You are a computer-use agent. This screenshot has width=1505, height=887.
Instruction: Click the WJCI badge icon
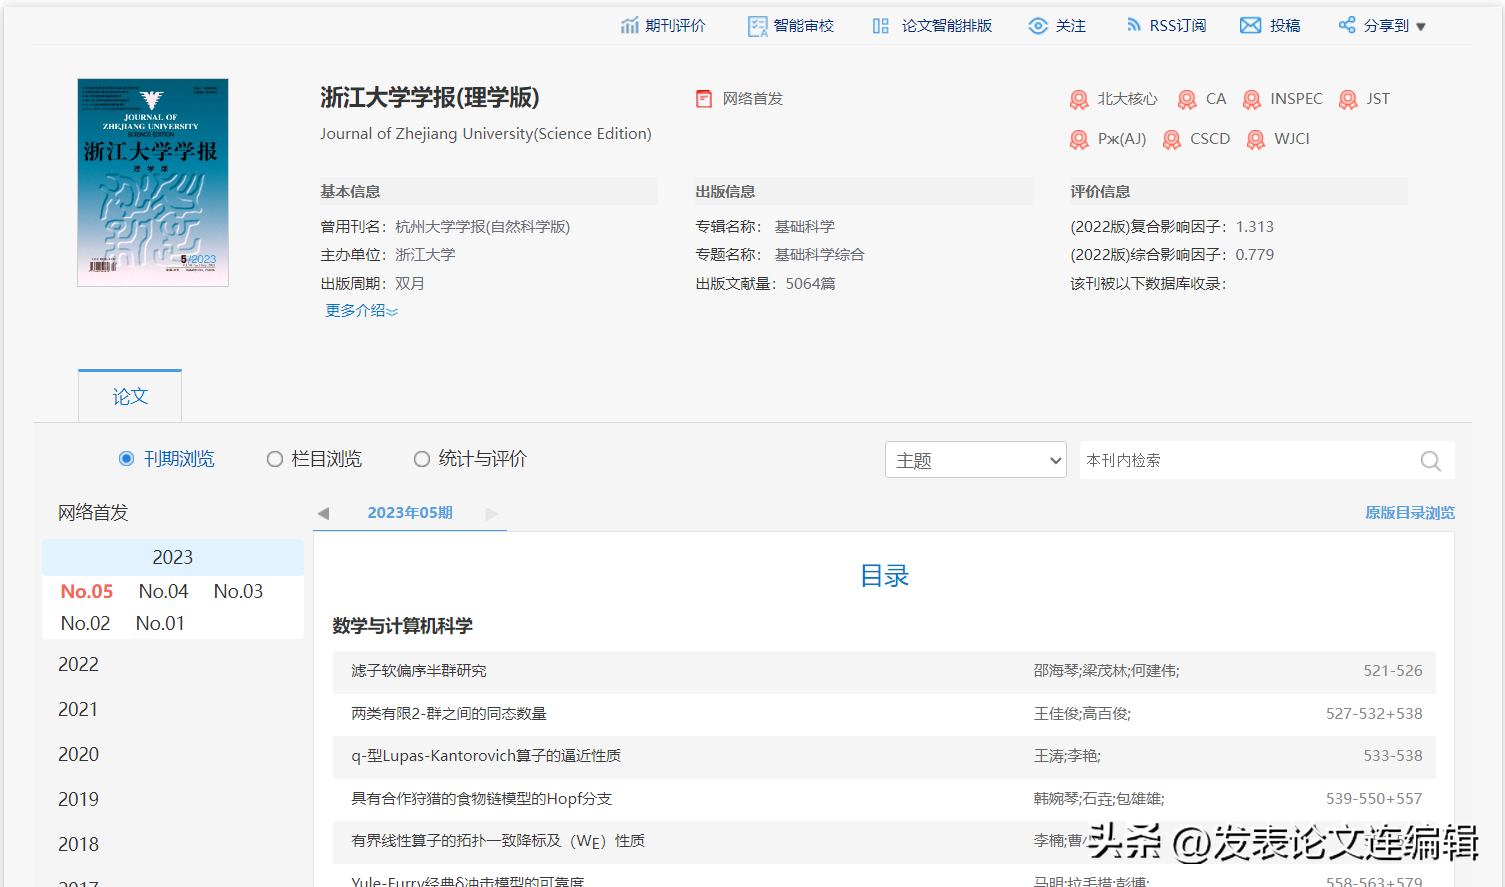1256,140
